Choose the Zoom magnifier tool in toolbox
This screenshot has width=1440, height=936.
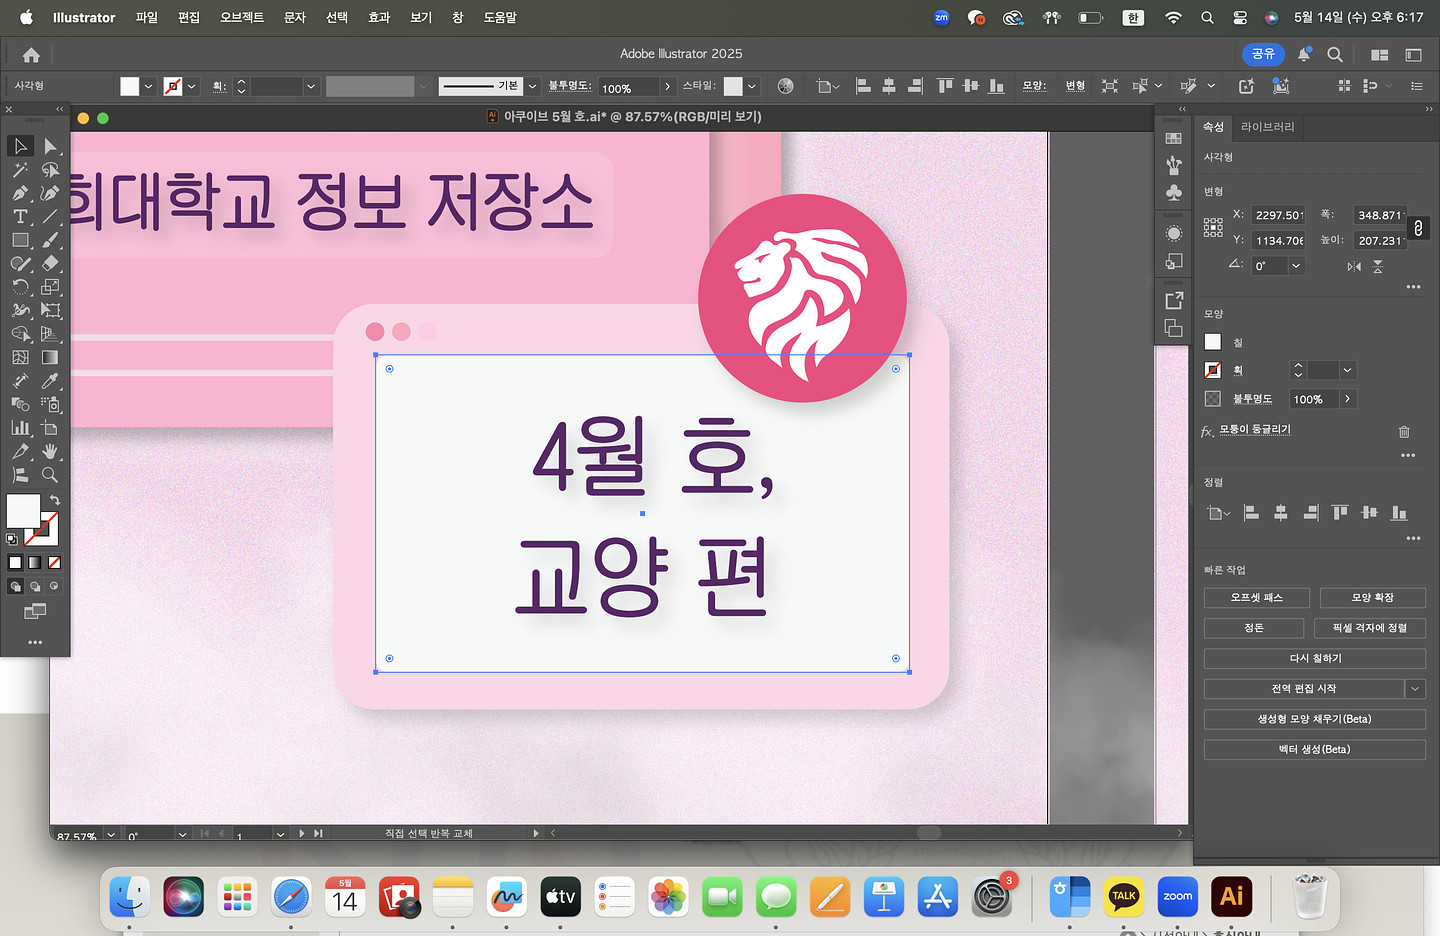(x=50, y=475)
